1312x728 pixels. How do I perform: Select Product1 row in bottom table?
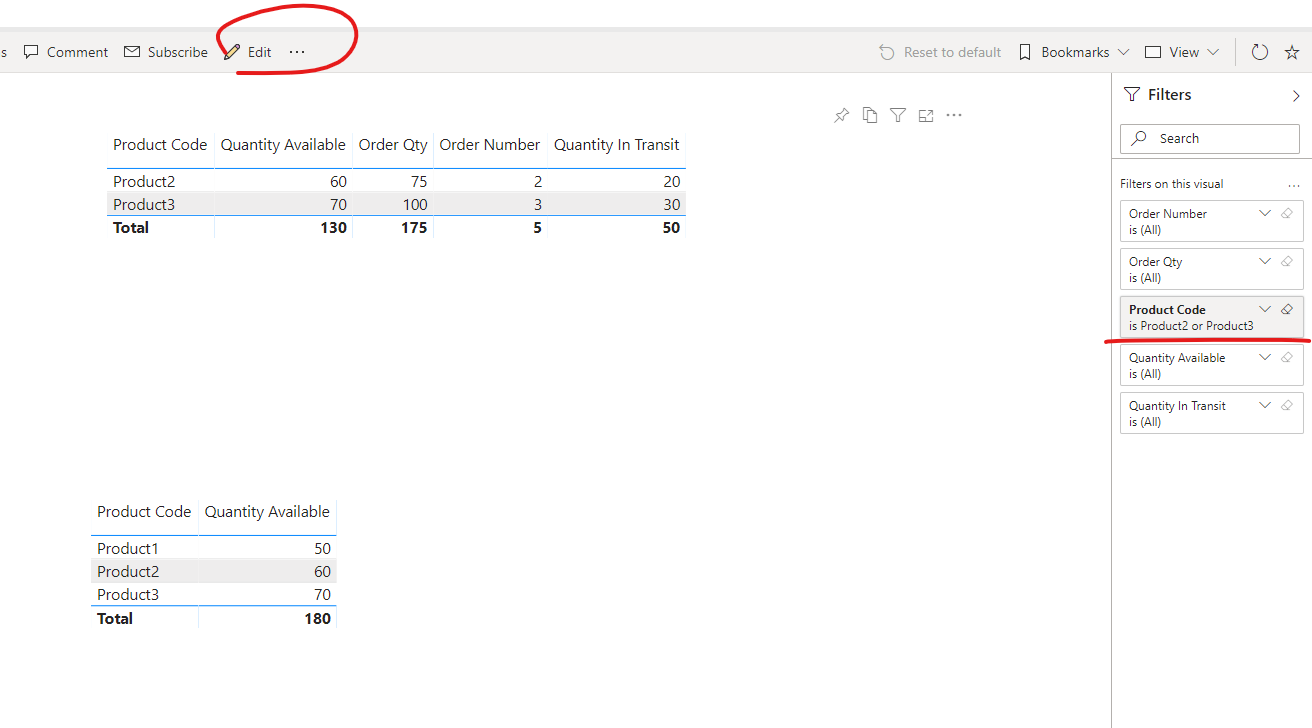(x=214, y=548)
